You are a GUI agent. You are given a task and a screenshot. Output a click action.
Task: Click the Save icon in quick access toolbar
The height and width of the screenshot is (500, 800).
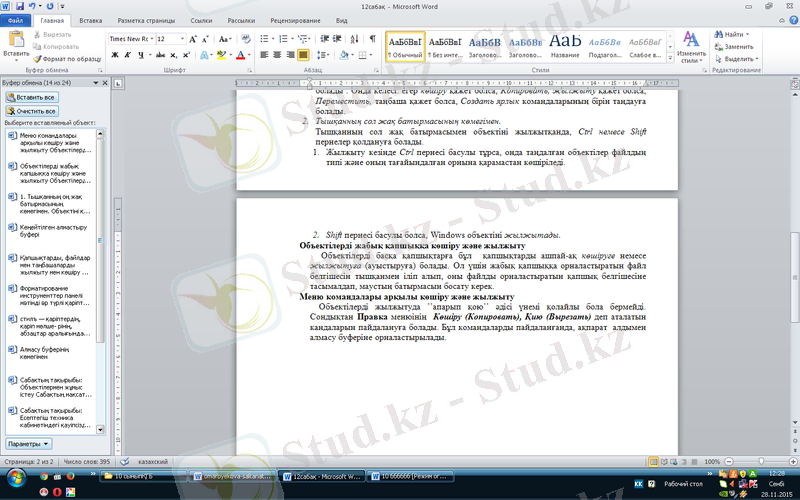(21, 6)
